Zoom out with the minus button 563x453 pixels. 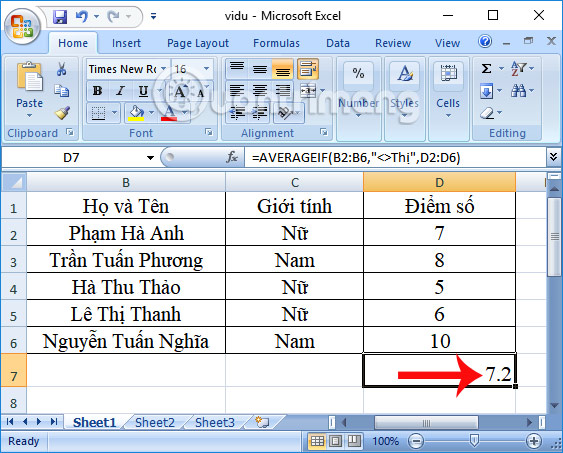[416, 441]
